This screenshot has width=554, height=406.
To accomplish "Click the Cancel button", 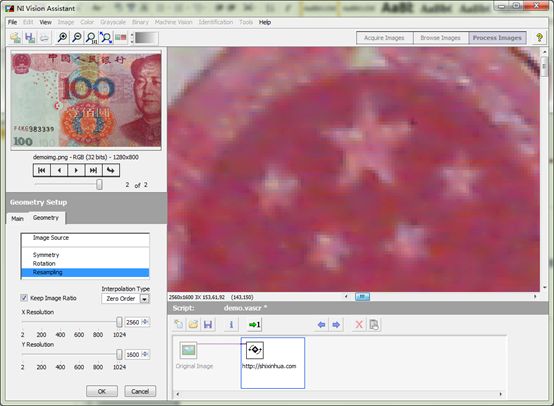I will coord(140,391).
